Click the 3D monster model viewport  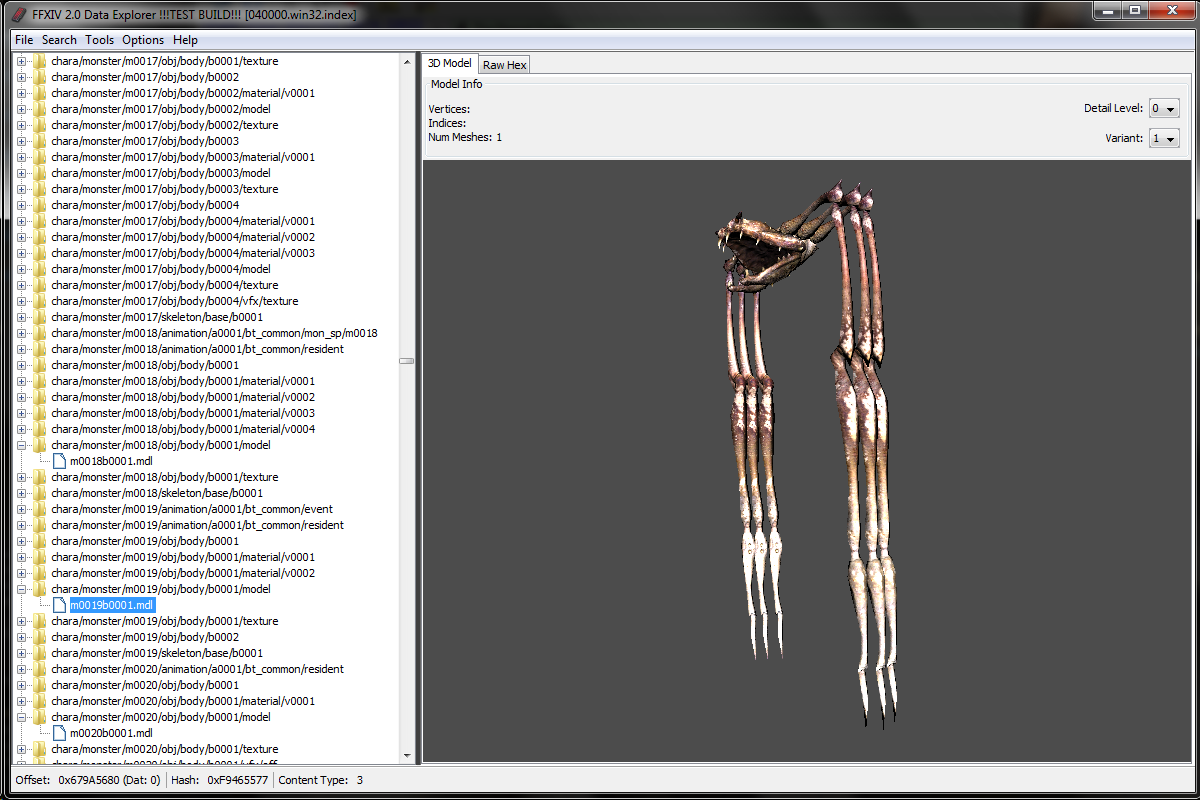pyautogui.click(x=807, y=460)
